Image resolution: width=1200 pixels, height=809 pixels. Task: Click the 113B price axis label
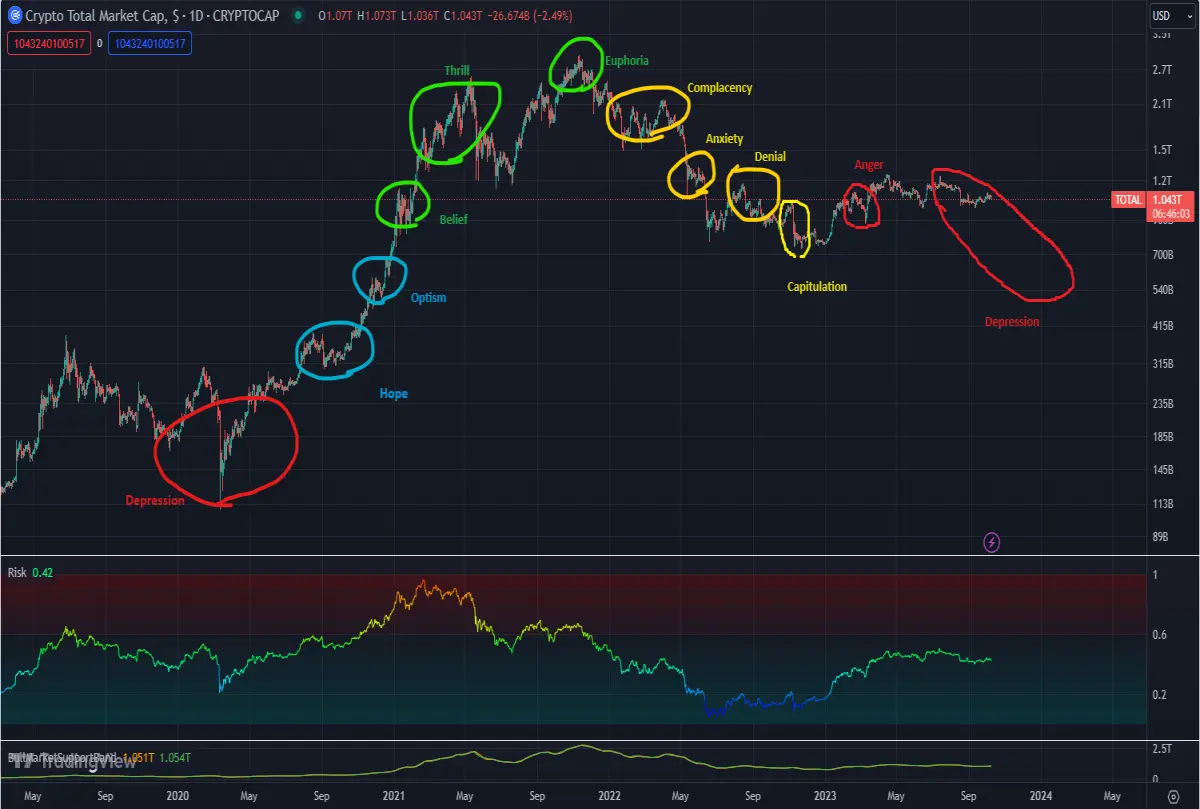click(1163, 503)
